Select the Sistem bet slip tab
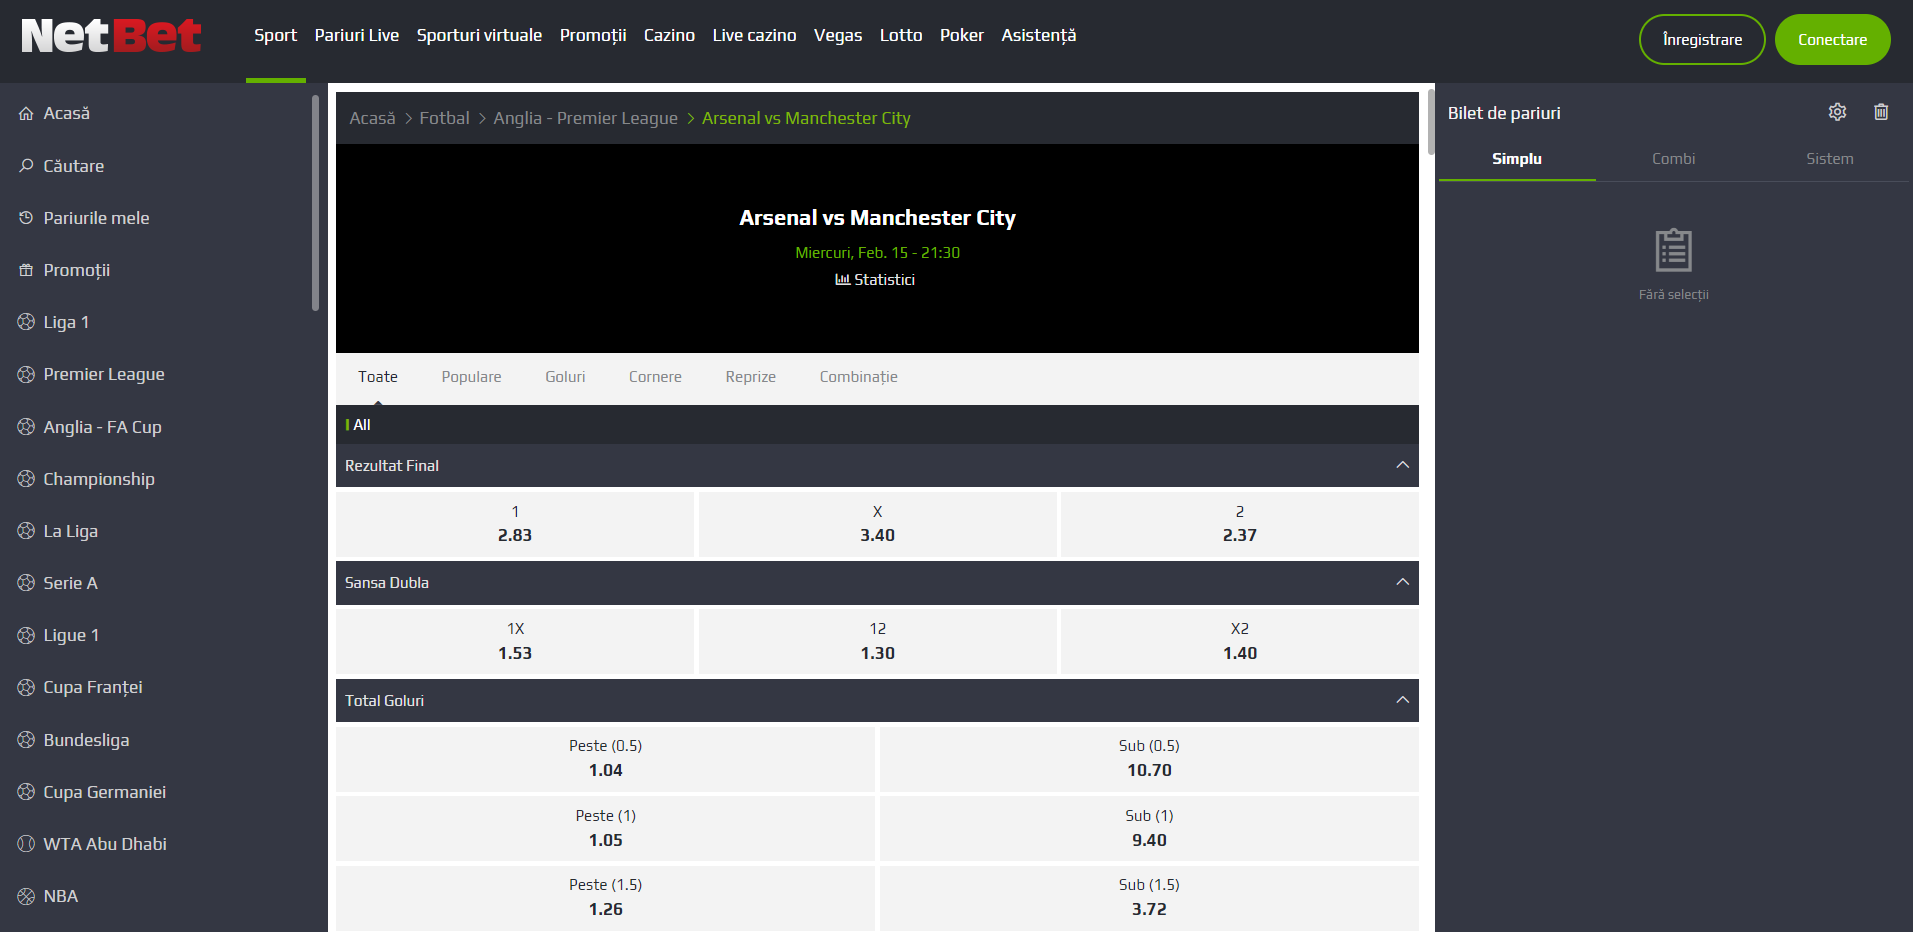The height and width of the screenshot is (932, 1915). tap(1829, 159)
